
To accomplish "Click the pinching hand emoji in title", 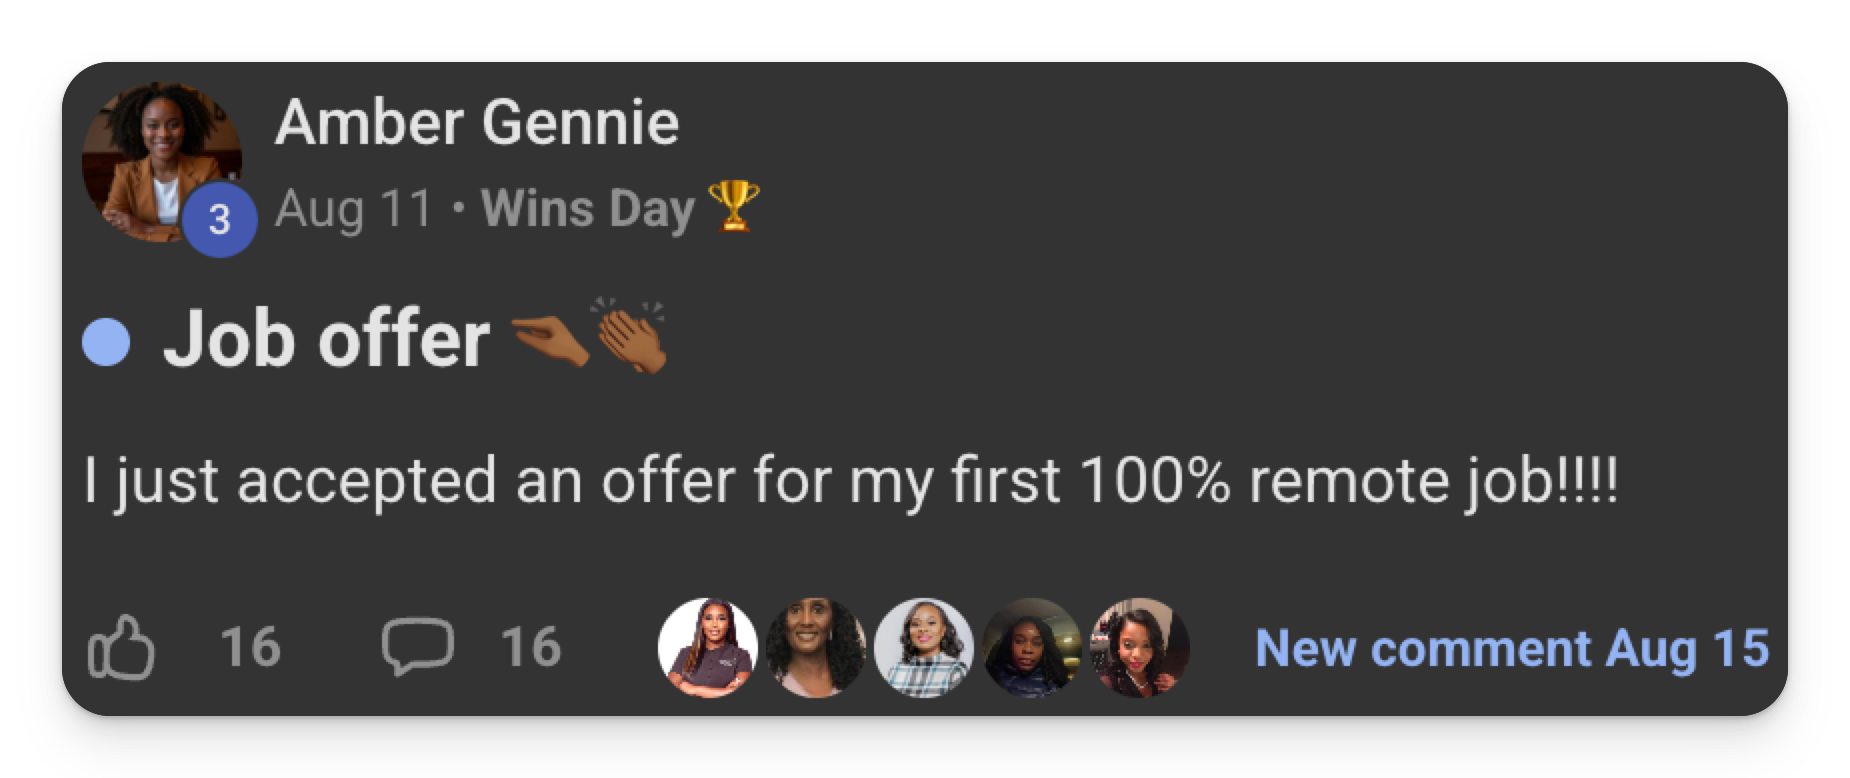I will [x=549, y=342].
